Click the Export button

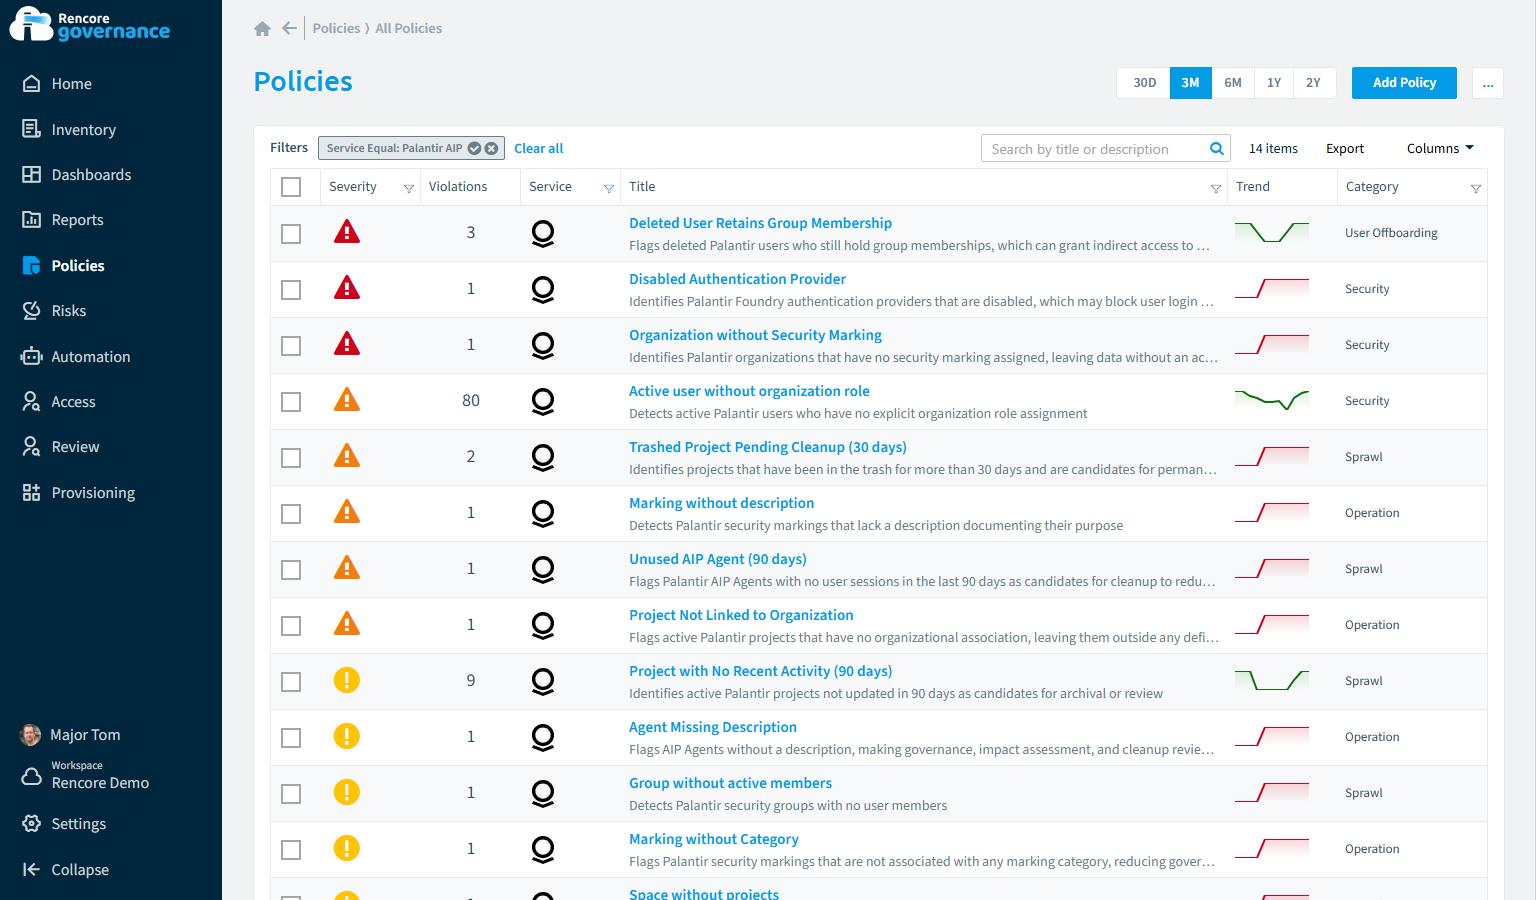1345,149
